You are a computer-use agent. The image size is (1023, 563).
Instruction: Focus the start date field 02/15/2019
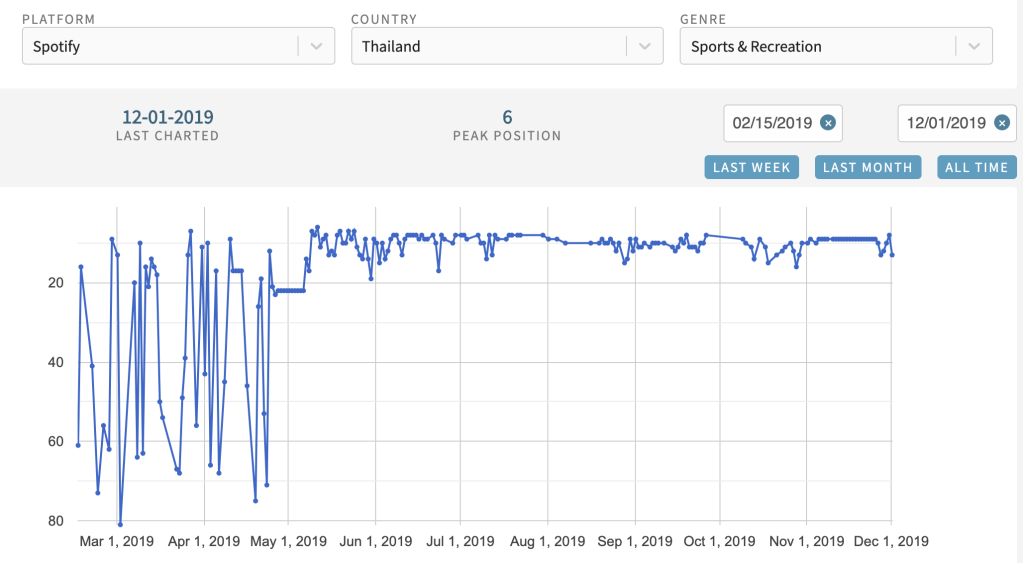click(x=772, y=123)
